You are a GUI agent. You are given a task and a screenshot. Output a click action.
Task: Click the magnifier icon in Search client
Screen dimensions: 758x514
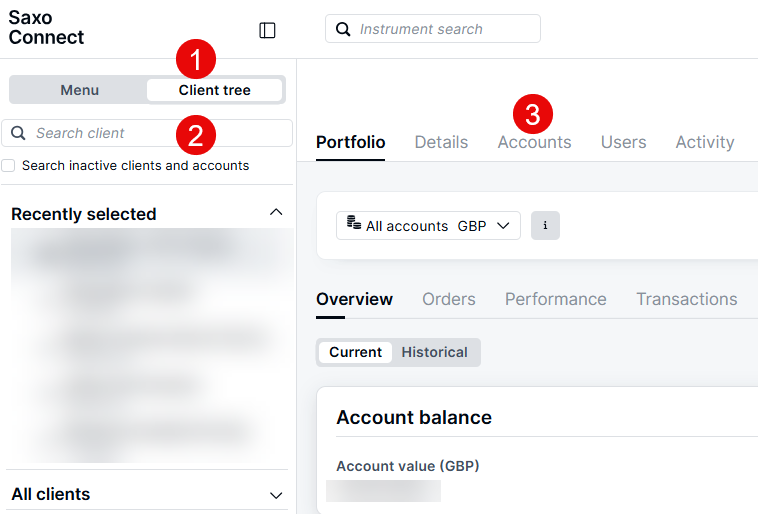click(18, 133)
